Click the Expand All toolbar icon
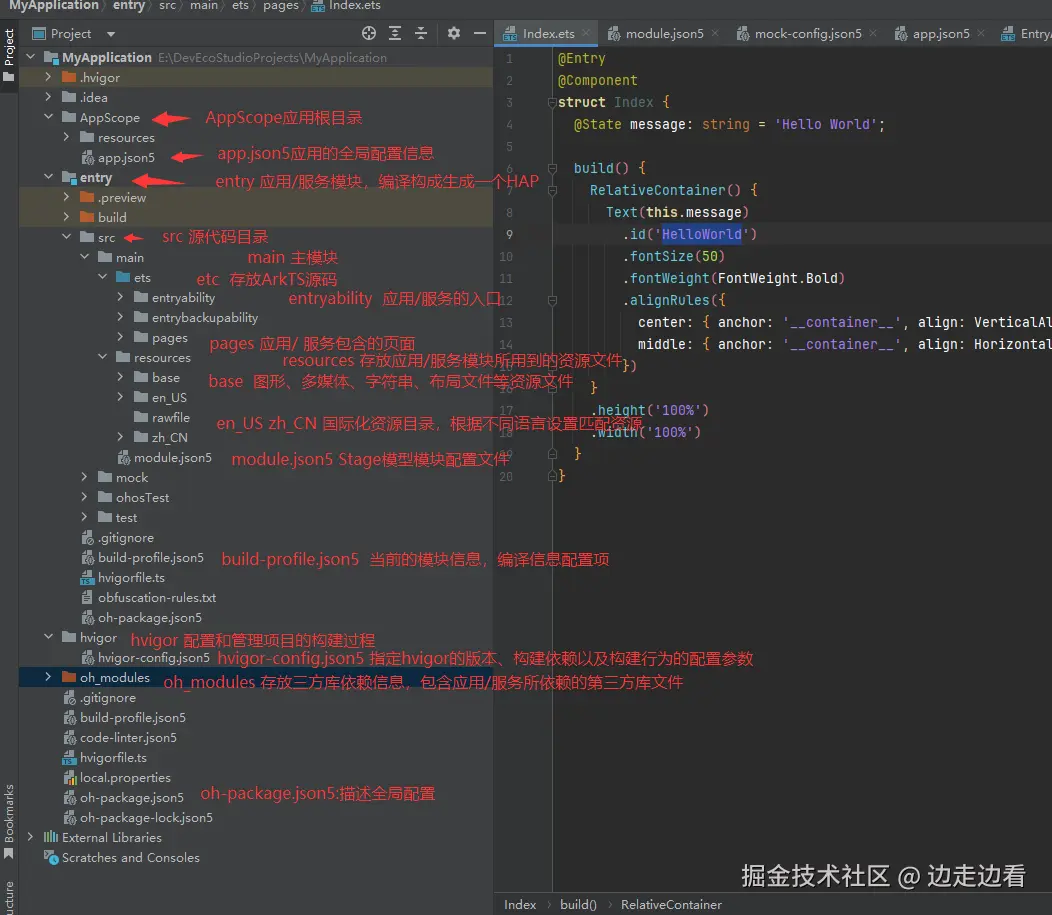The image size is (1052, 915). (395, 34)
